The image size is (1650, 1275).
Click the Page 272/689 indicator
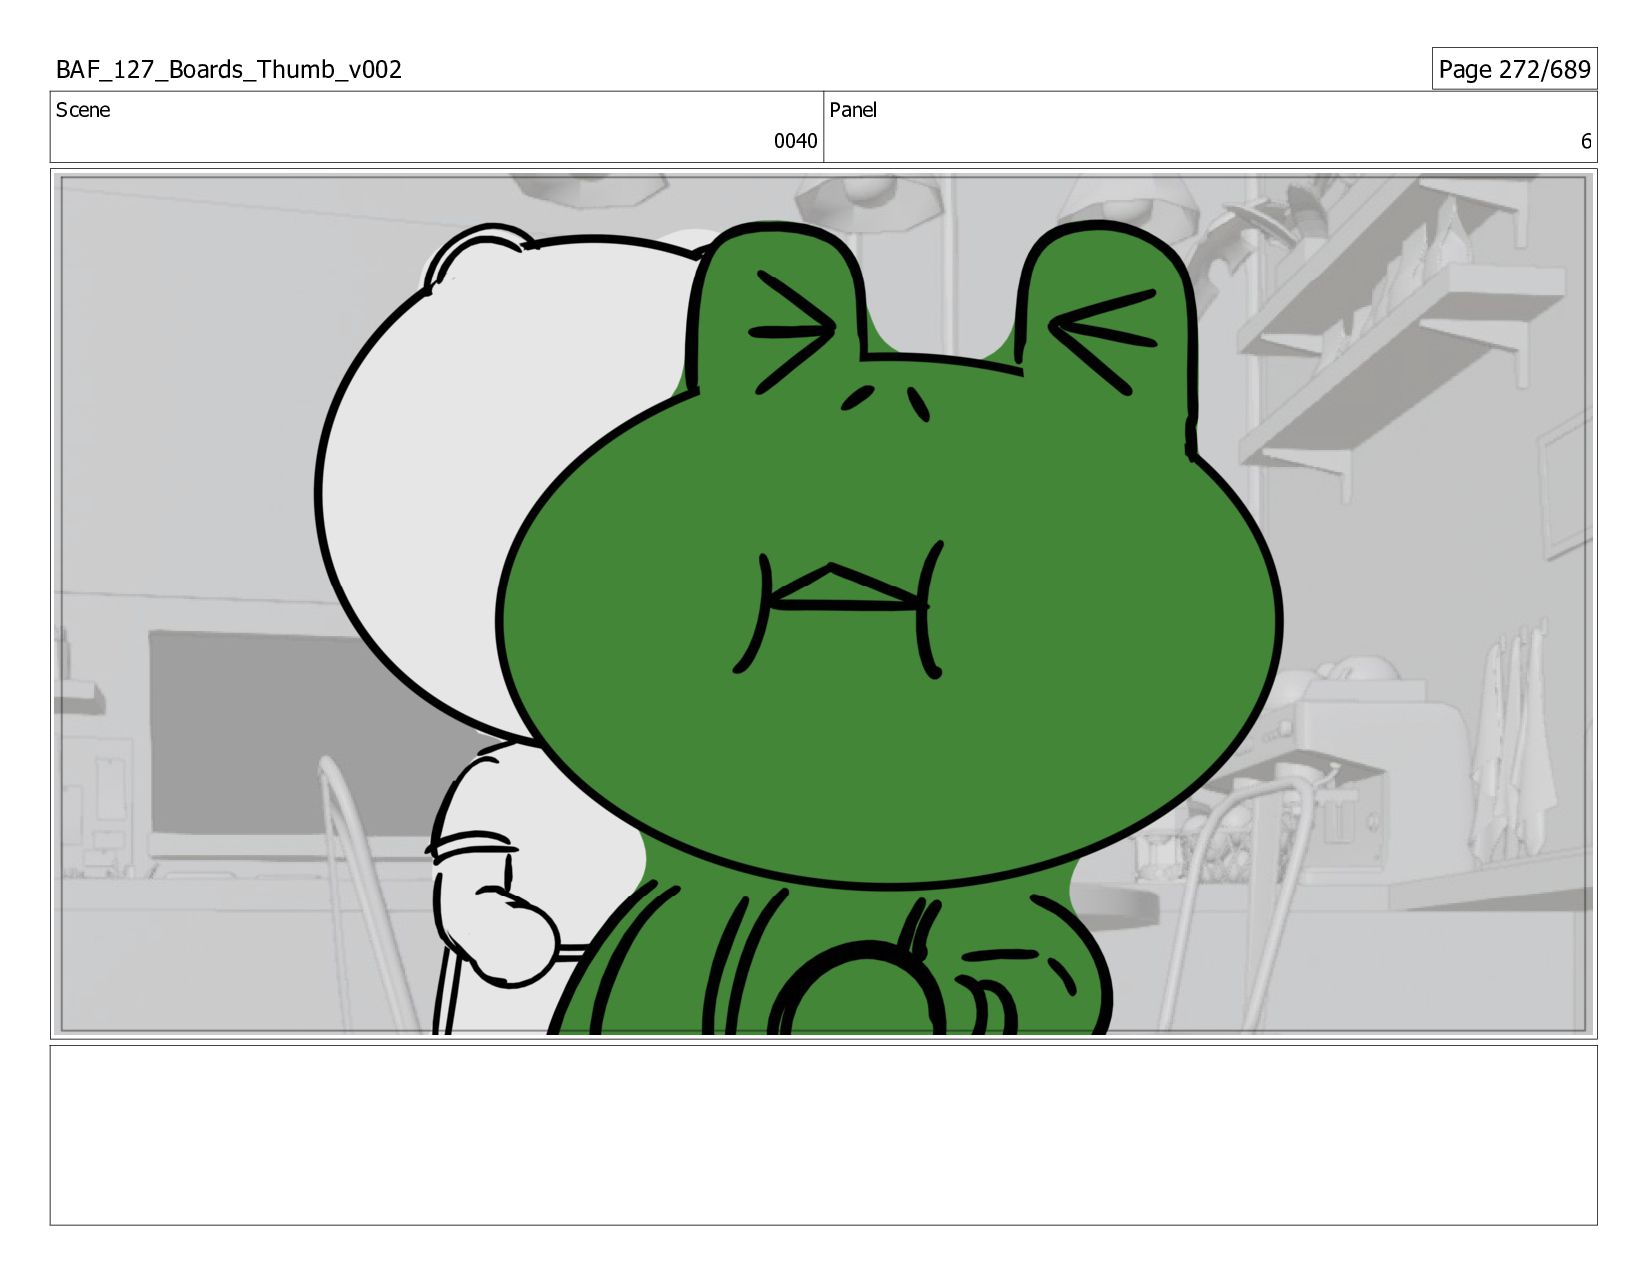pos(1514,69)
